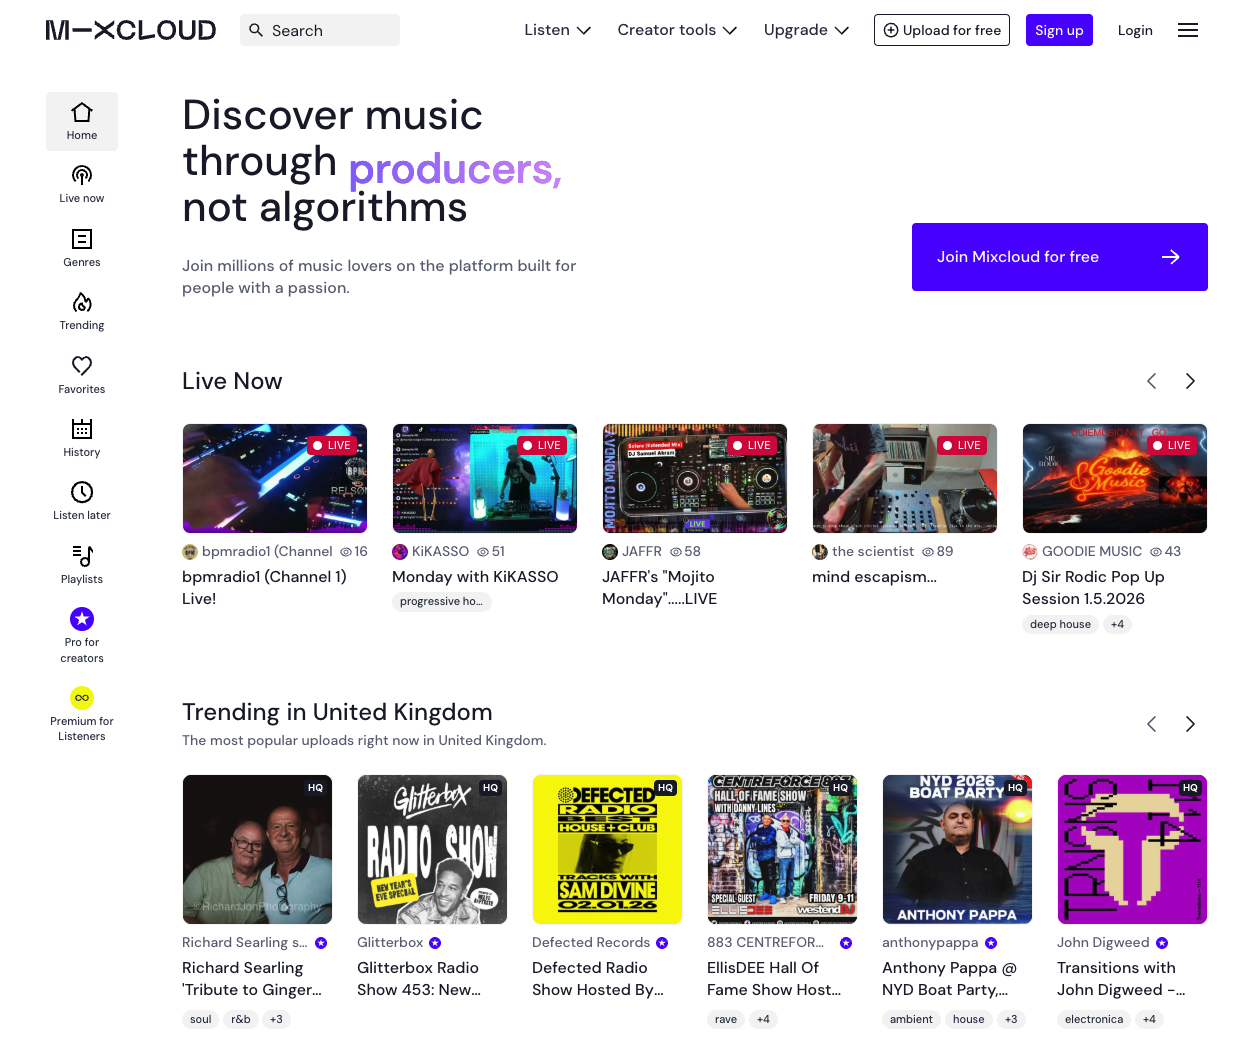Expand the Listen dropdown
1252x1059 pixels.
click(x=557, y=30)
